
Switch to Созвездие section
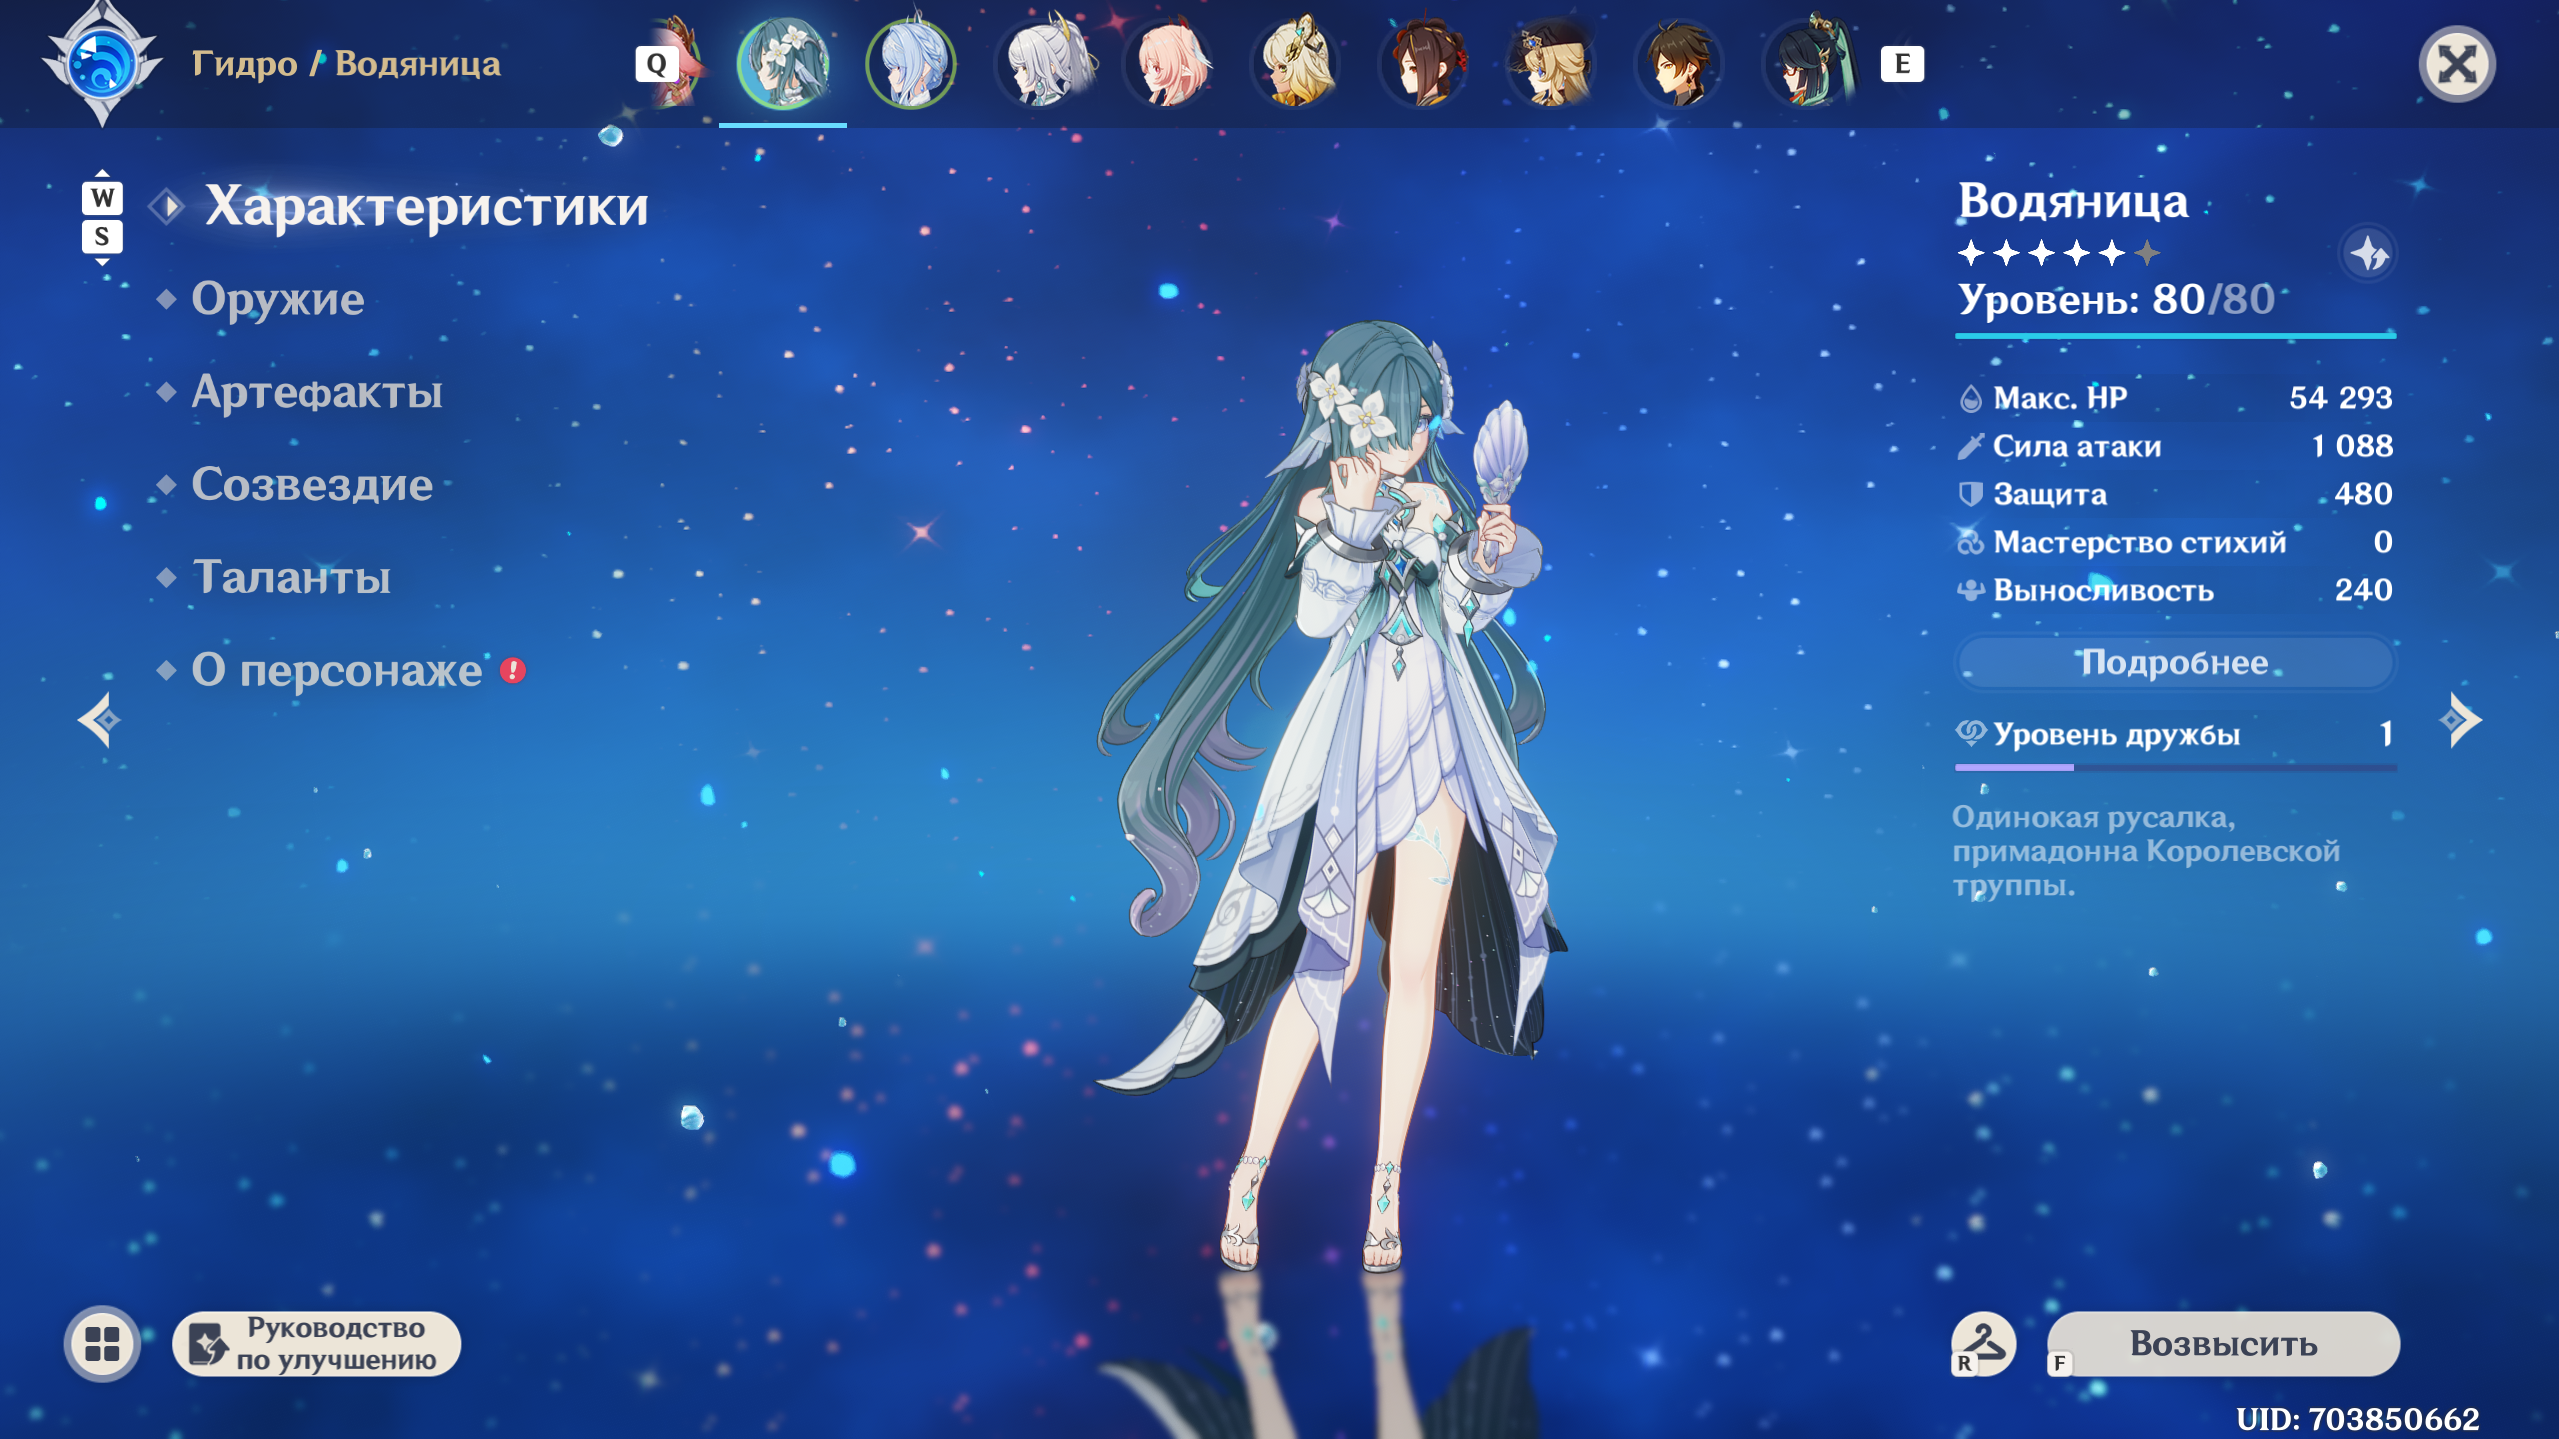tap(311, 485)
